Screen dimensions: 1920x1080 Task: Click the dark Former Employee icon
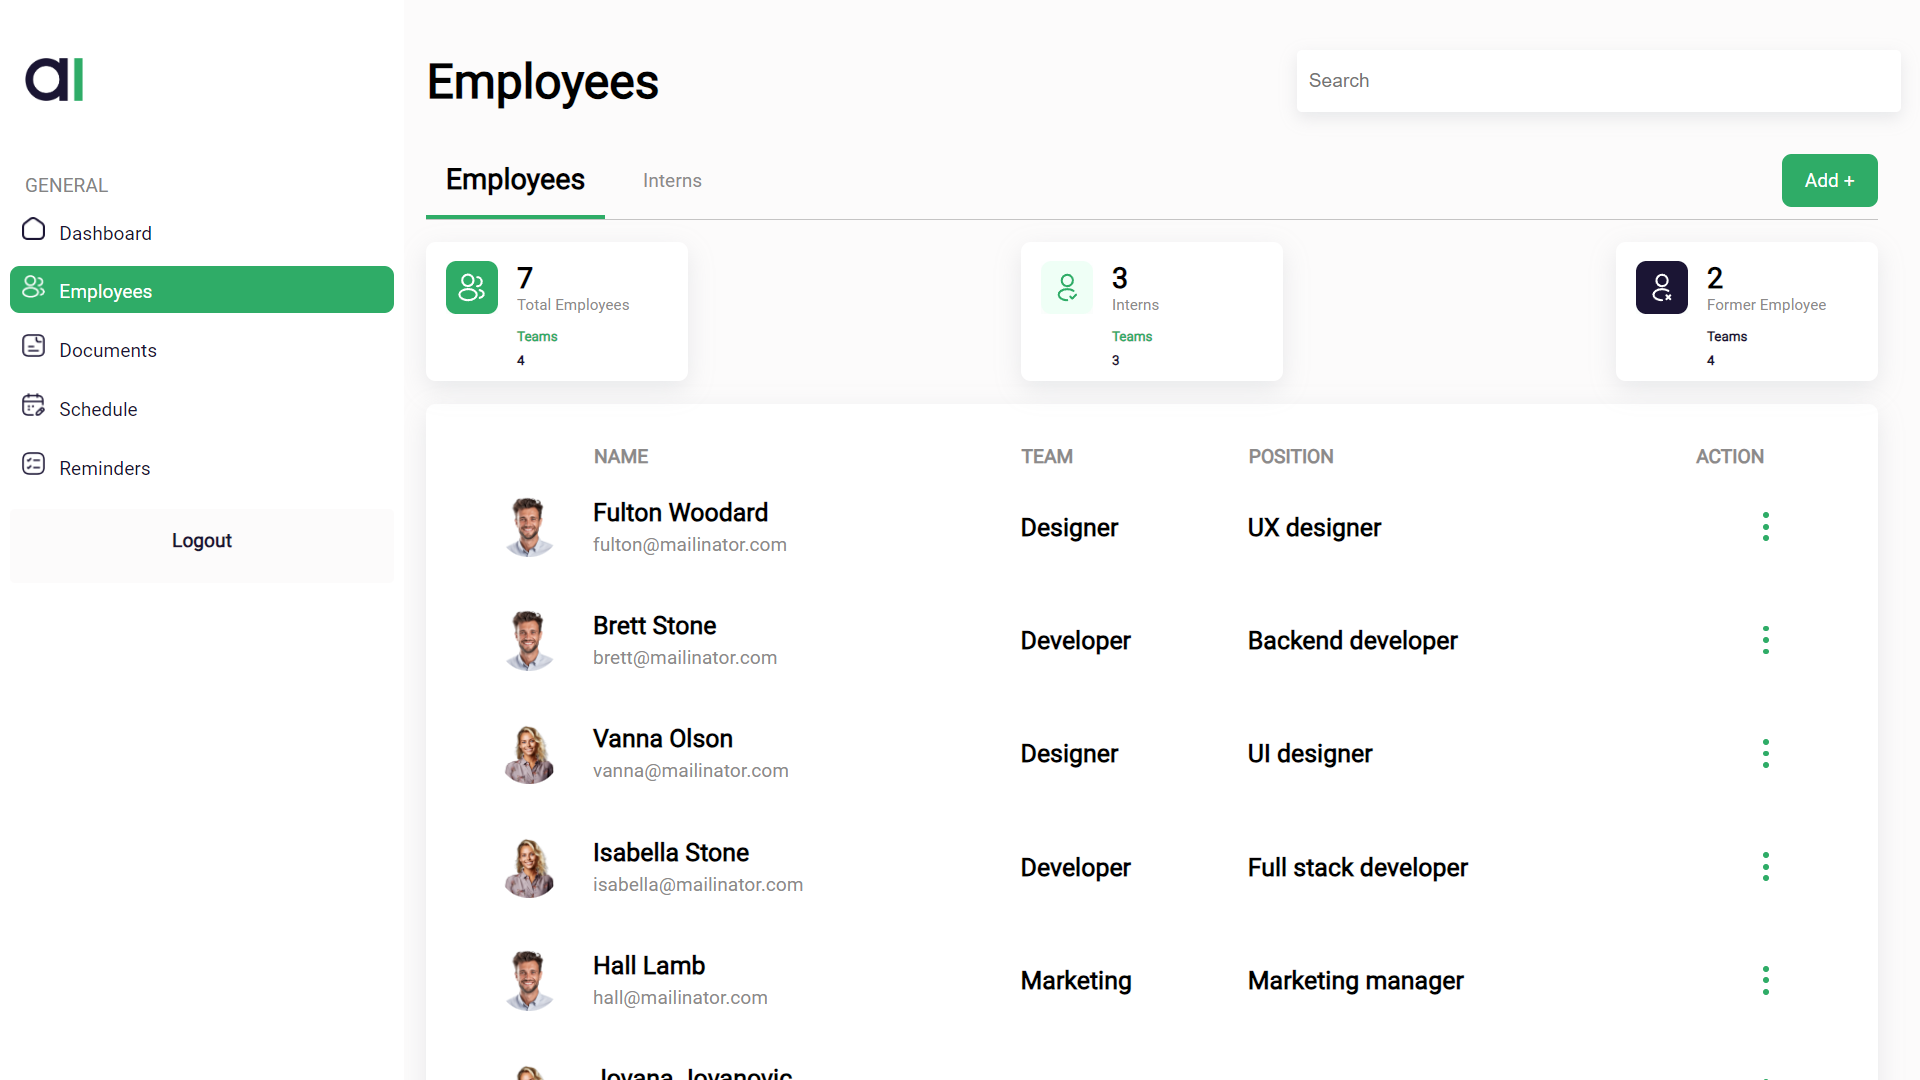(1662, 288)
